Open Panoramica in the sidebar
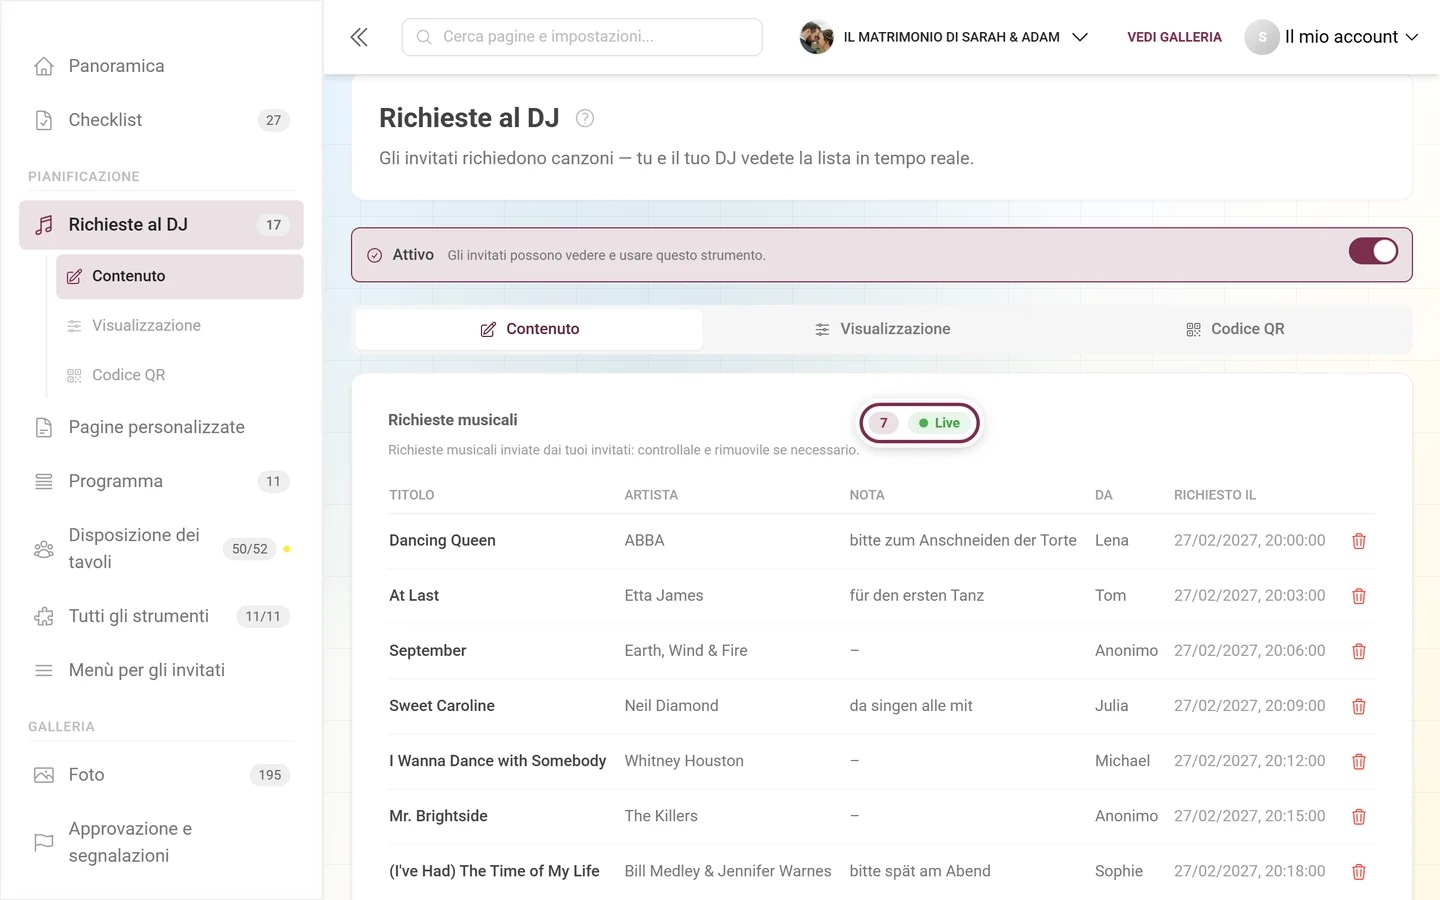This screenshot has width=1440, height=900. pyautogui.click(x=161, y=66)
